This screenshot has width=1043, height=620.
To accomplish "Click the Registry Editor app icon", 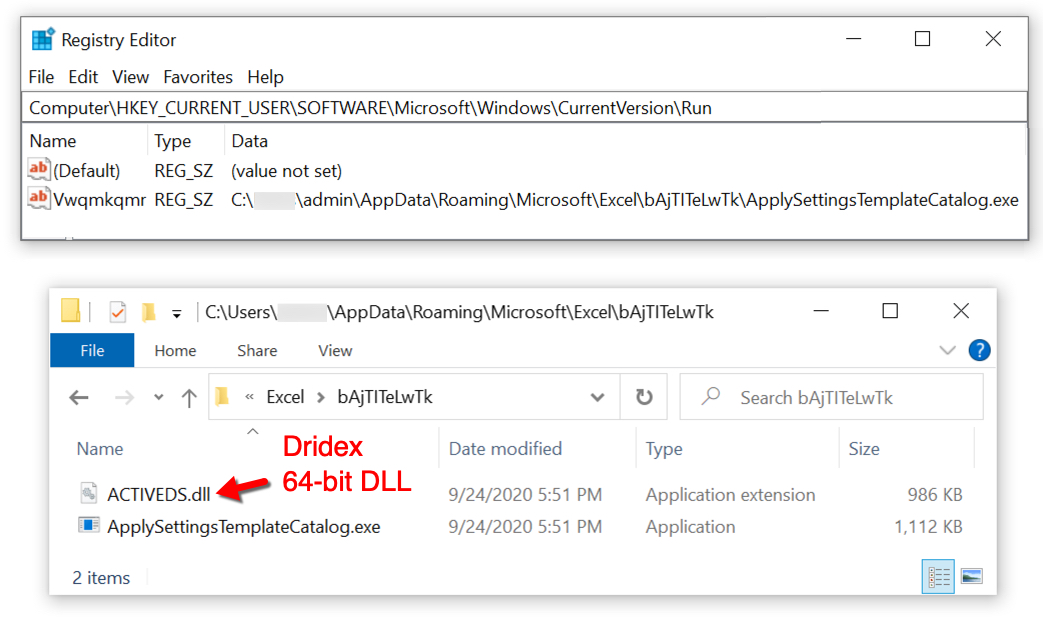I will coord(43,39).
